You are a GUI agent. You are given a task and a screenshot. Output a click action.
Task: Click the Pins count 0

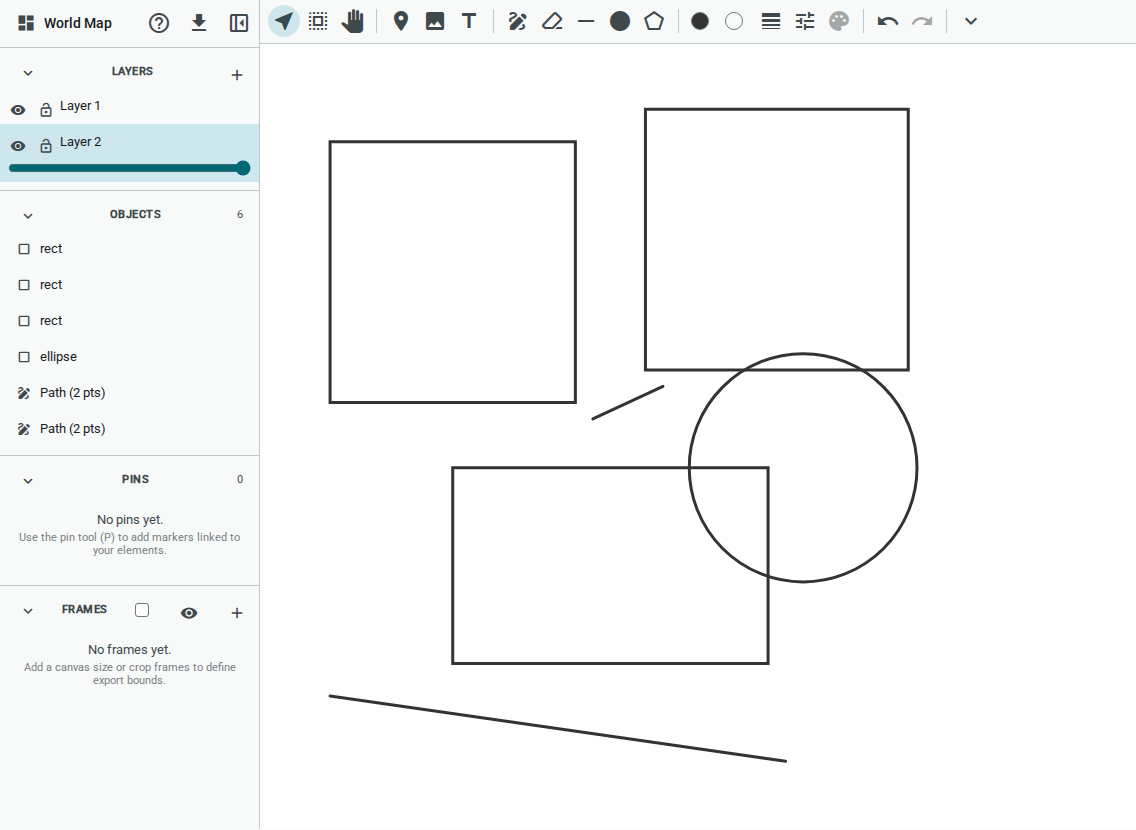click(240, 479)
